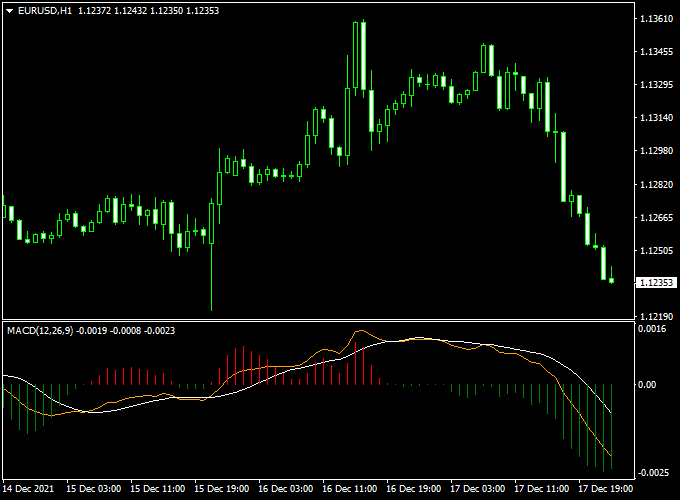The width and height of the screenshot is (680, 500).
Task: Click the 17 Dec 19:00 time label
Action: pyautogui.click(x=605, y=489)
